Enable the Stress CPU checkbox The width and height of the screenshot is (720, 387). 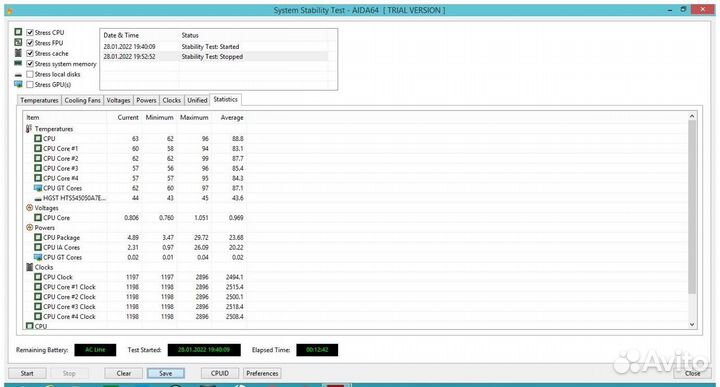pos(30,33)
